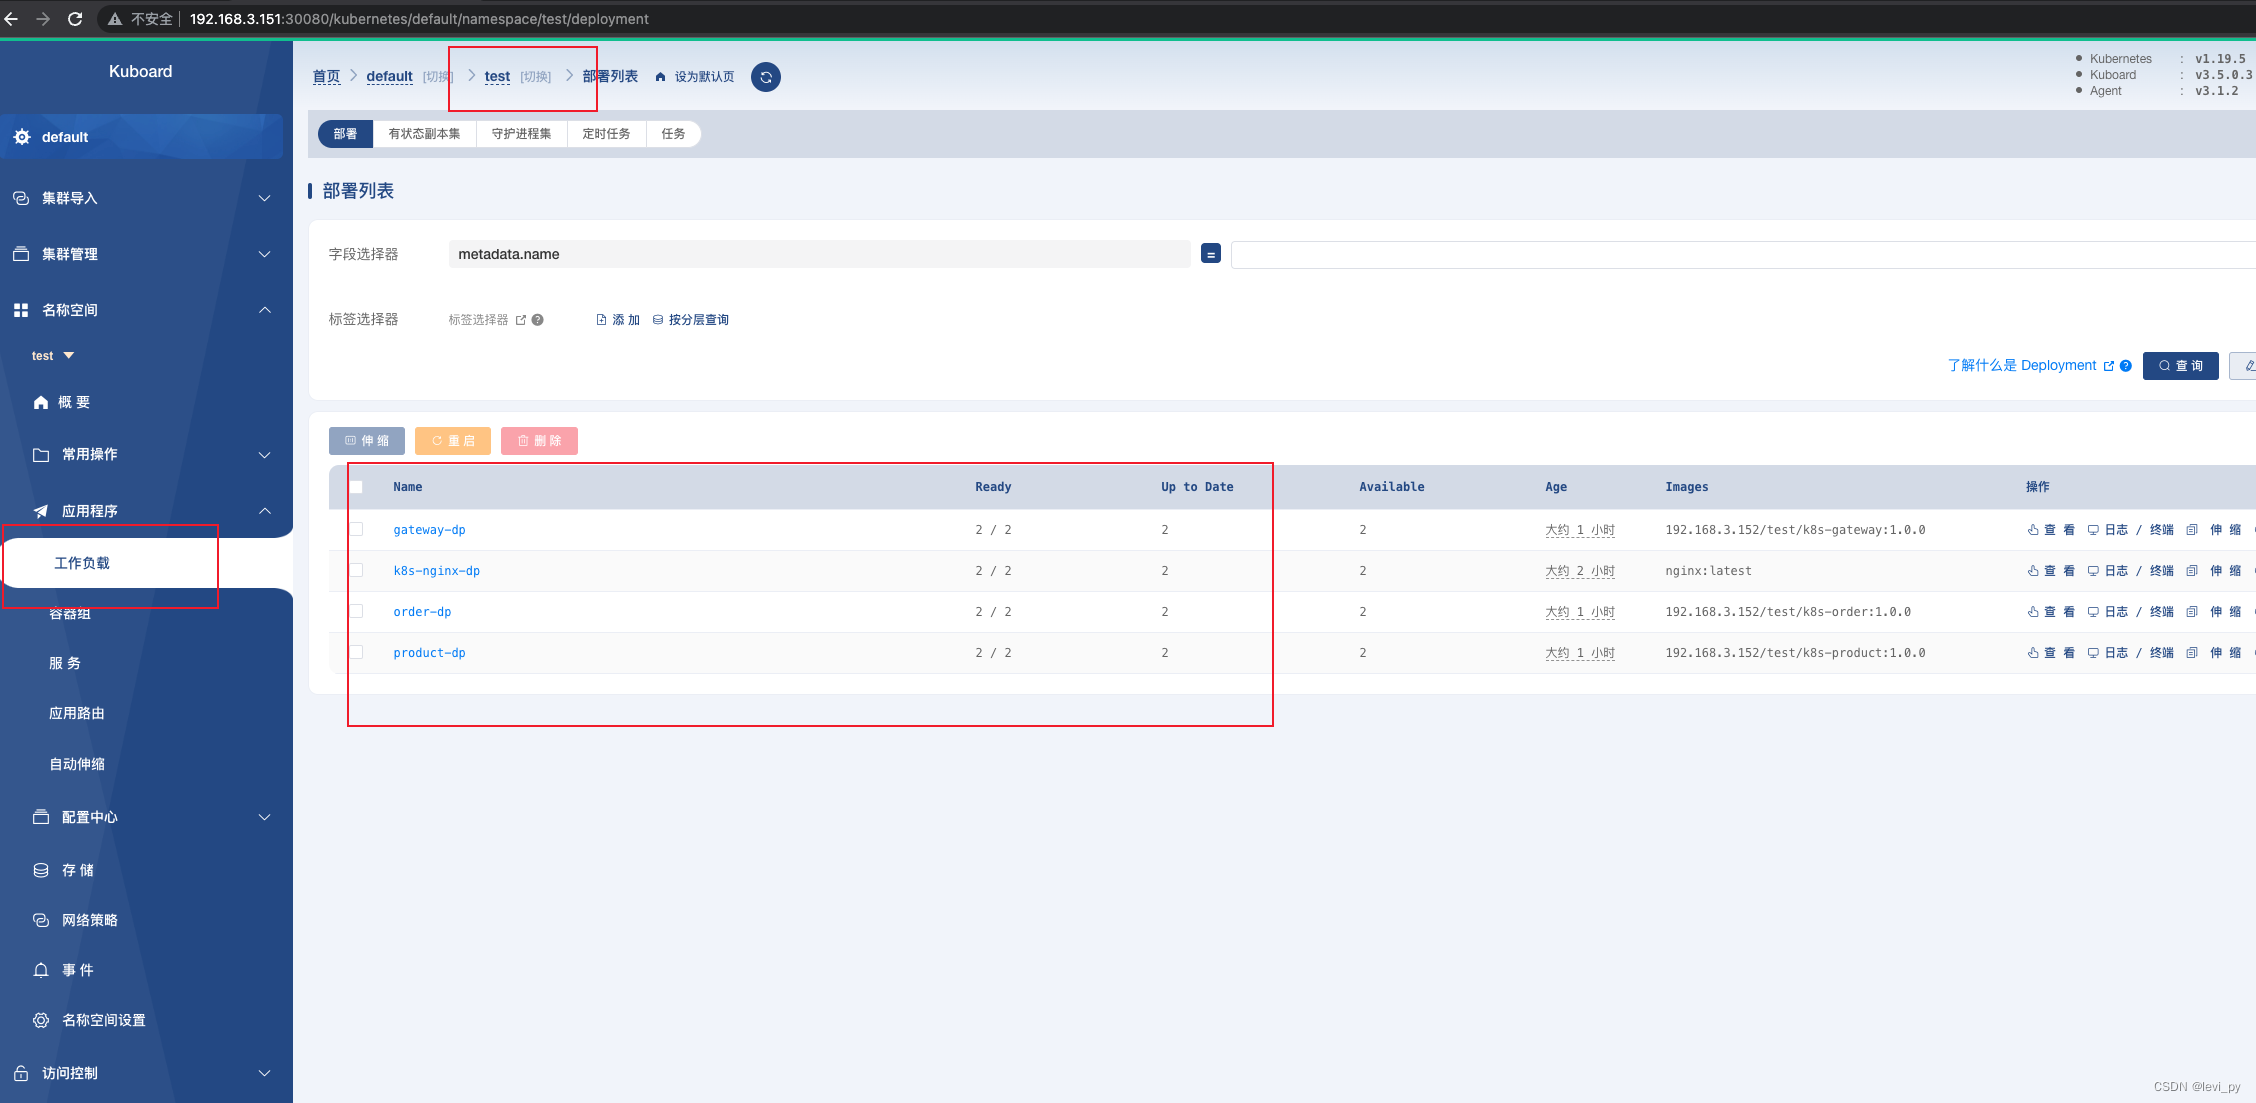The height and width of the screenshot is (1103, 2256).
Task: Check the k8s-nginx-dp row checkbox
Action: pos(356,570)
